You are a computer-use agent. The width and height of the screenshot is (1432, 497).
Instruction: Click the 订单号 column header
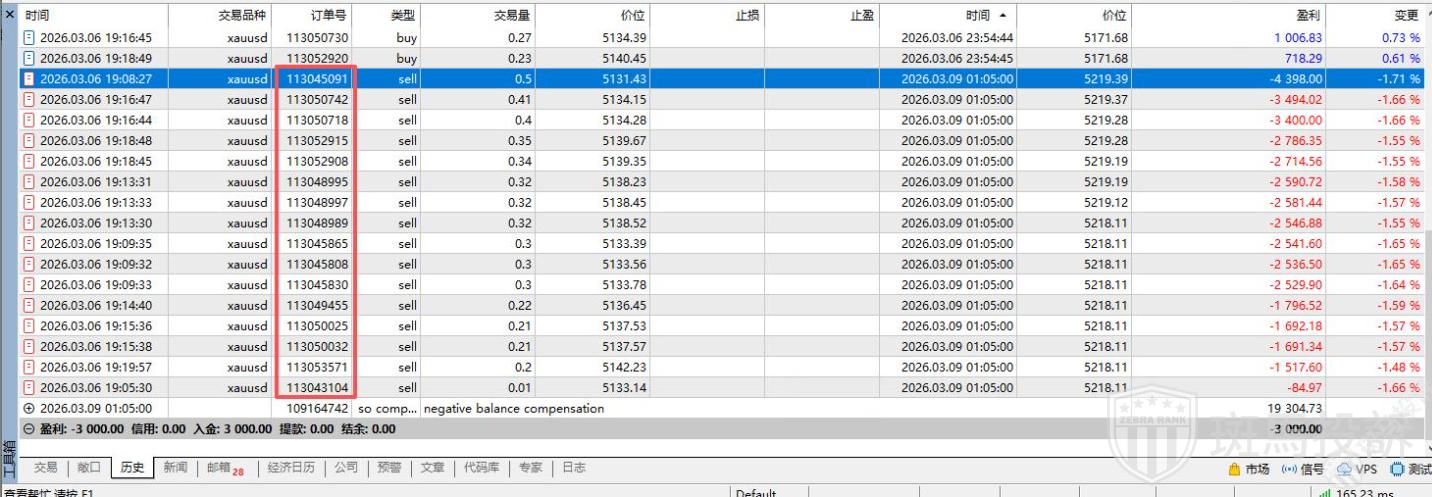315,15
